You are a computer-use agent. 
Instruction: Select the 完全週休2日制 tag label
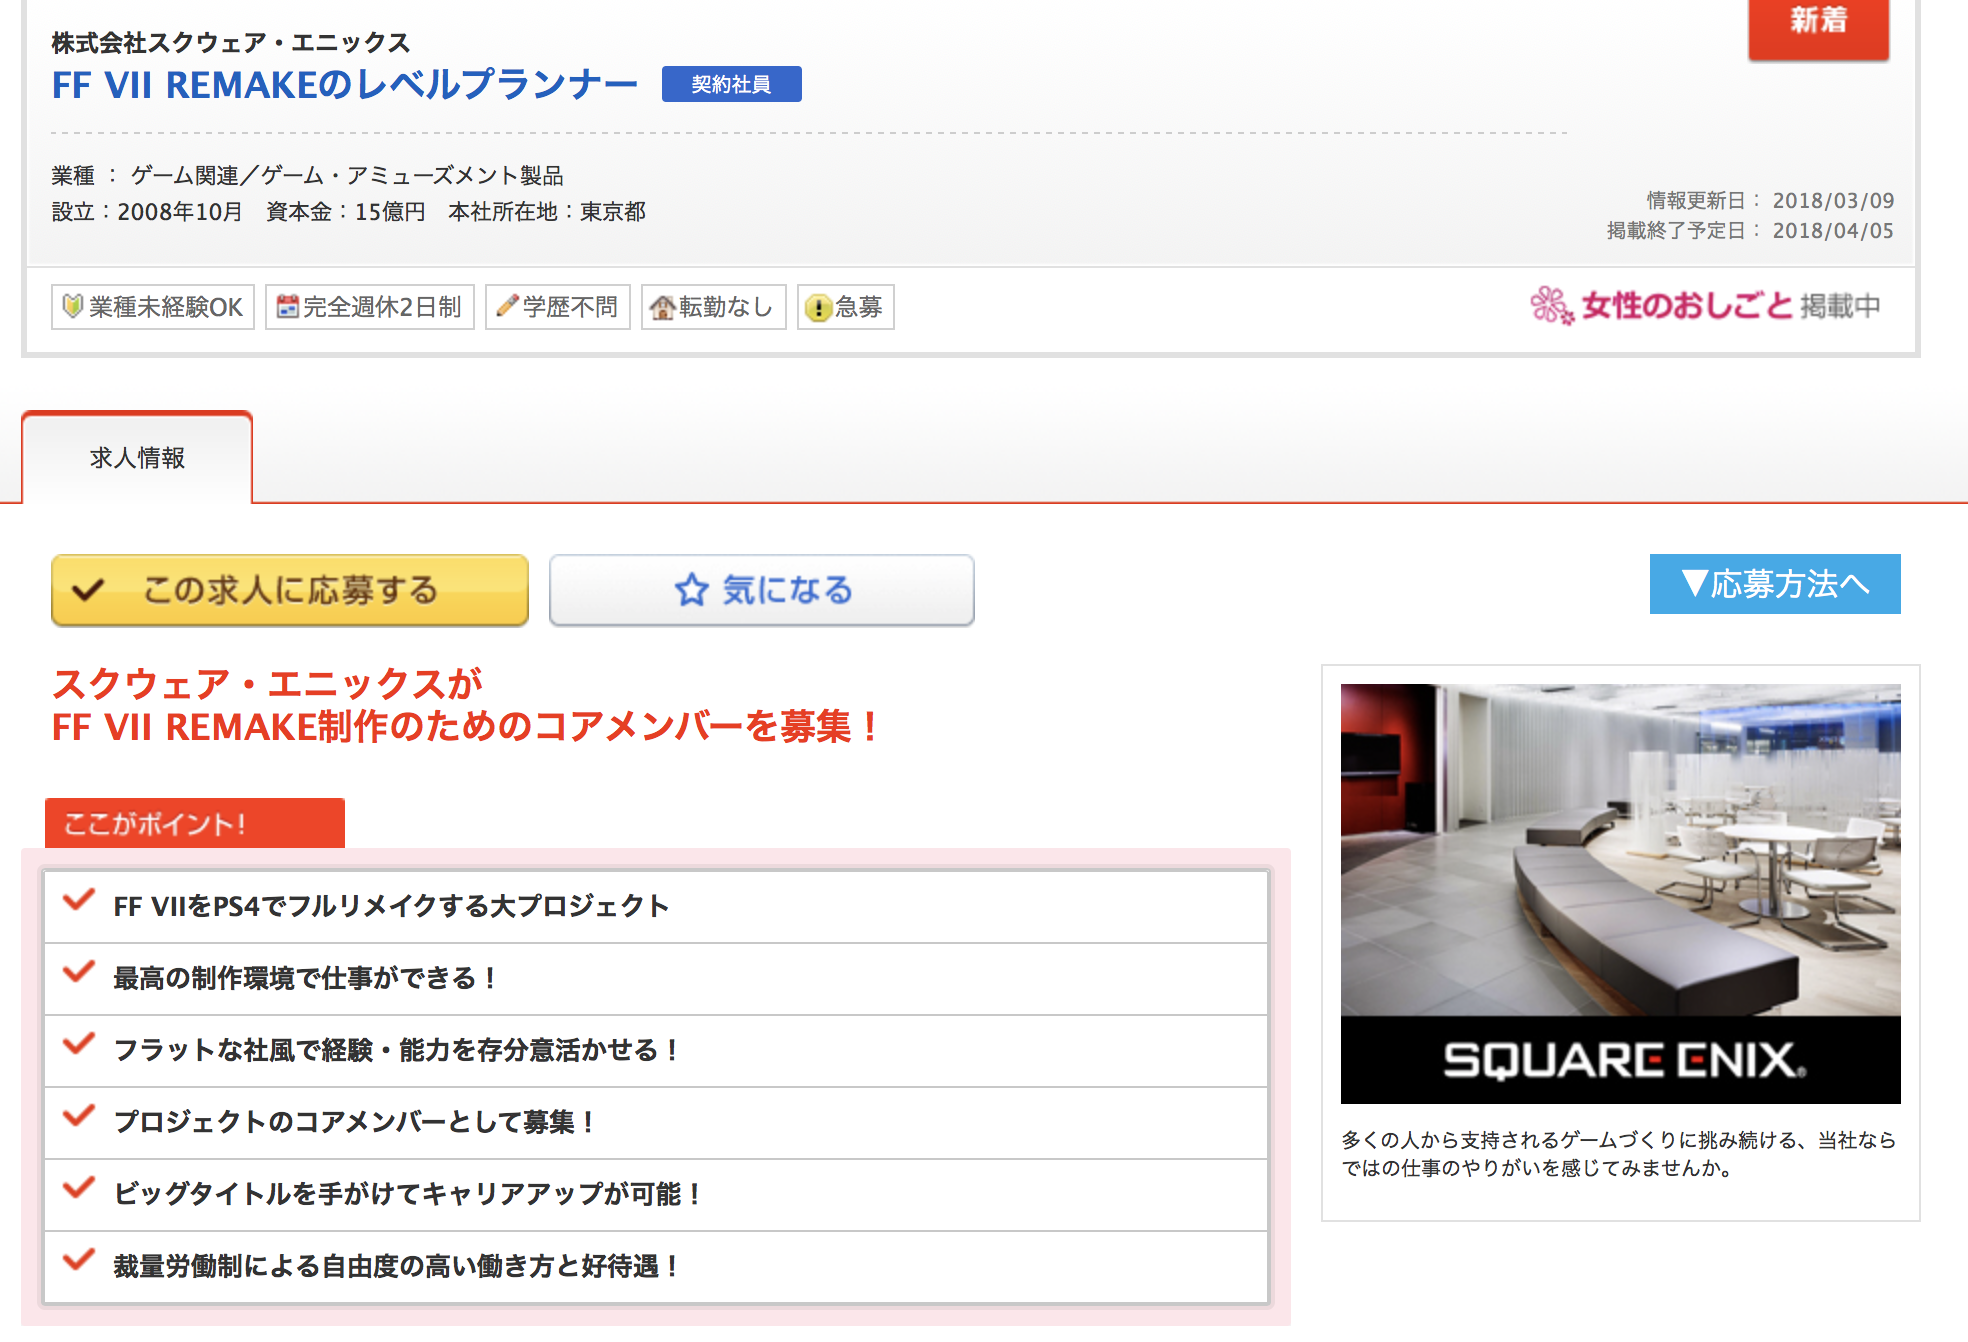coord(369,307)
